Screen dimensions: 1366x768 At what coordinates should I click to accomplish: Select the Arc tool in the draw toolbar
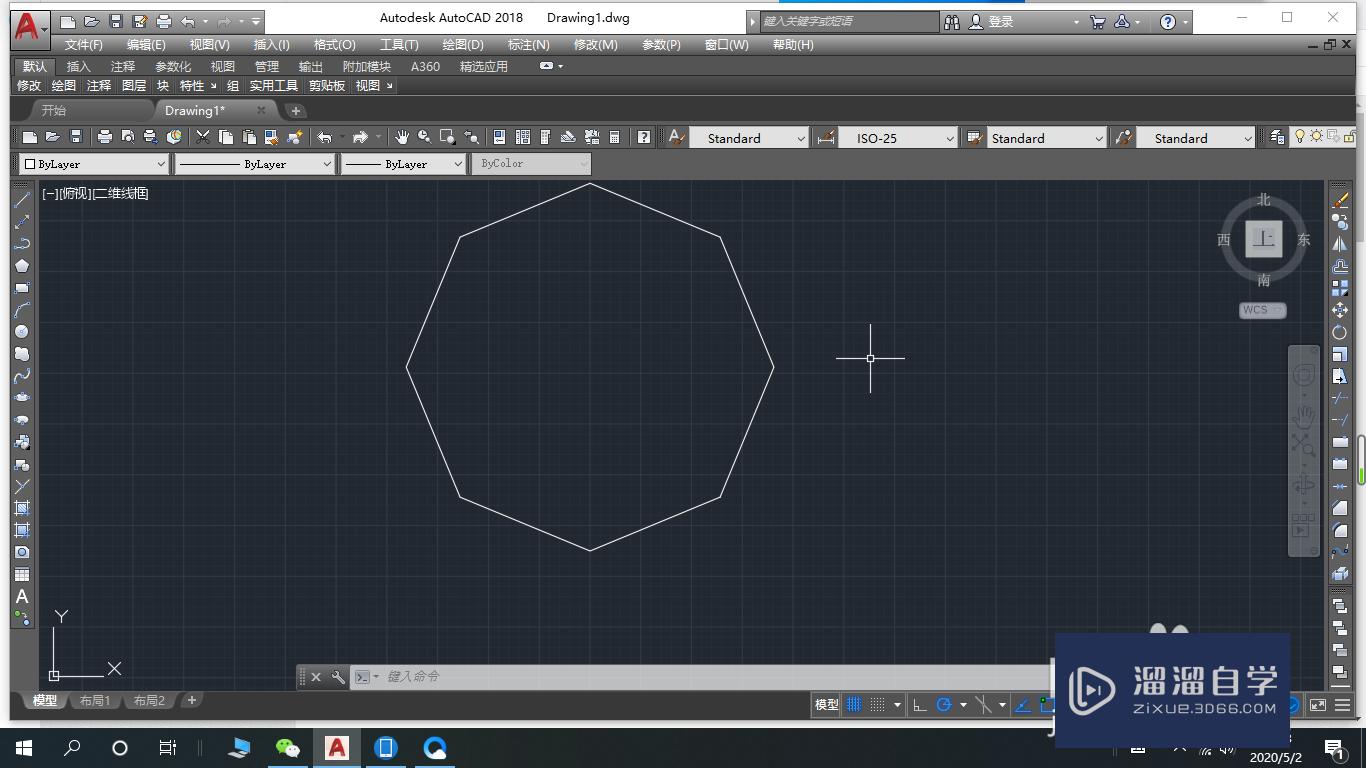pyautogui.click(x=22, y=310)
